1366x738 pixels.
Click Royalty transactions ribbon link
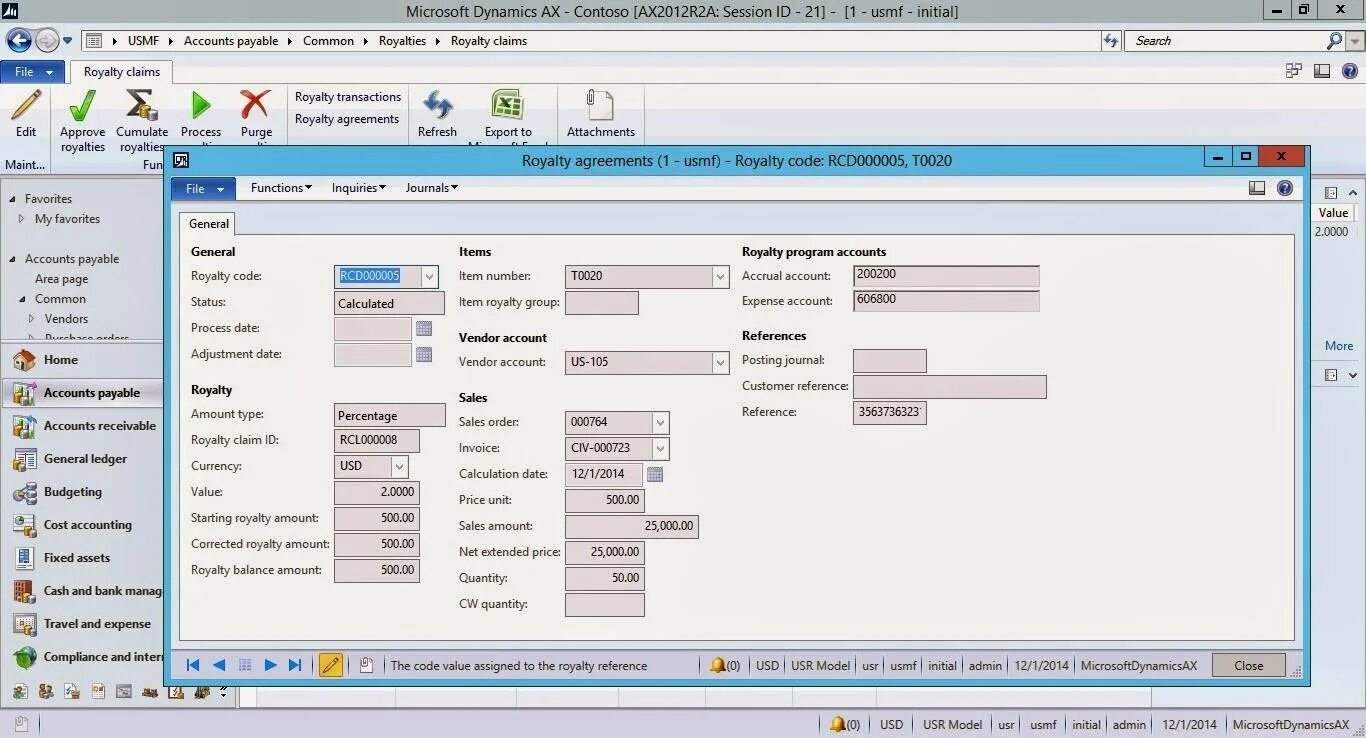348,97
